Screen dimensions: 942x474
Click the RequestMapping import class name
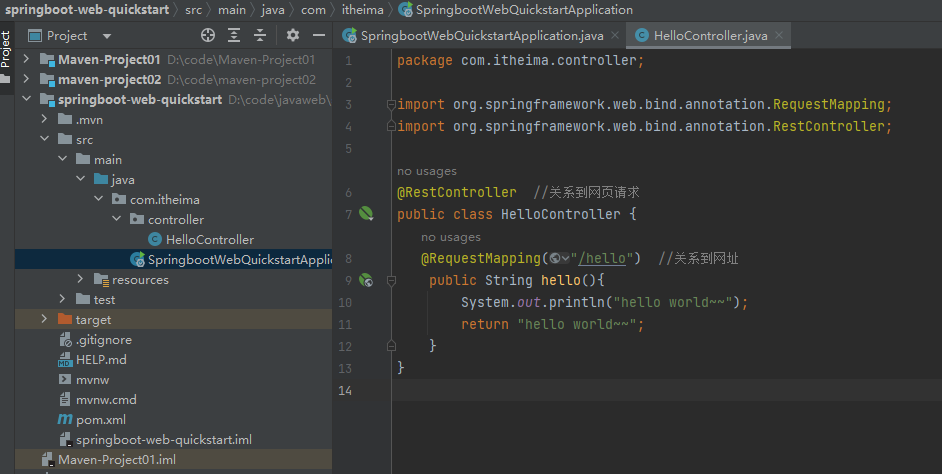[x=828, y=104]
